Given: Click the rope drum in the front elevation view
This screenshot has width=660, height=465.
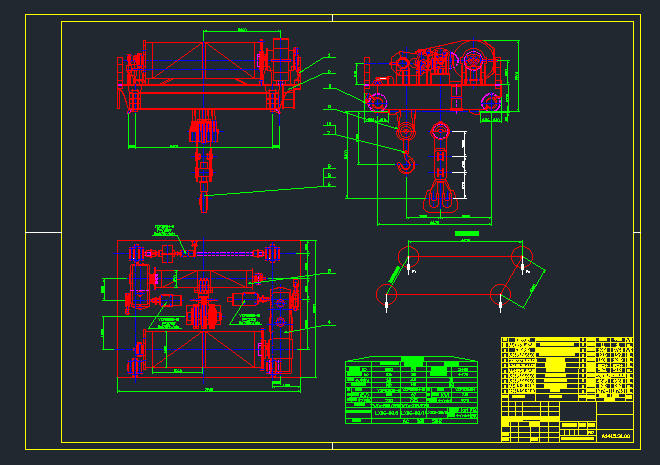Looking at the screenshot, I should [x=204, y=60].
